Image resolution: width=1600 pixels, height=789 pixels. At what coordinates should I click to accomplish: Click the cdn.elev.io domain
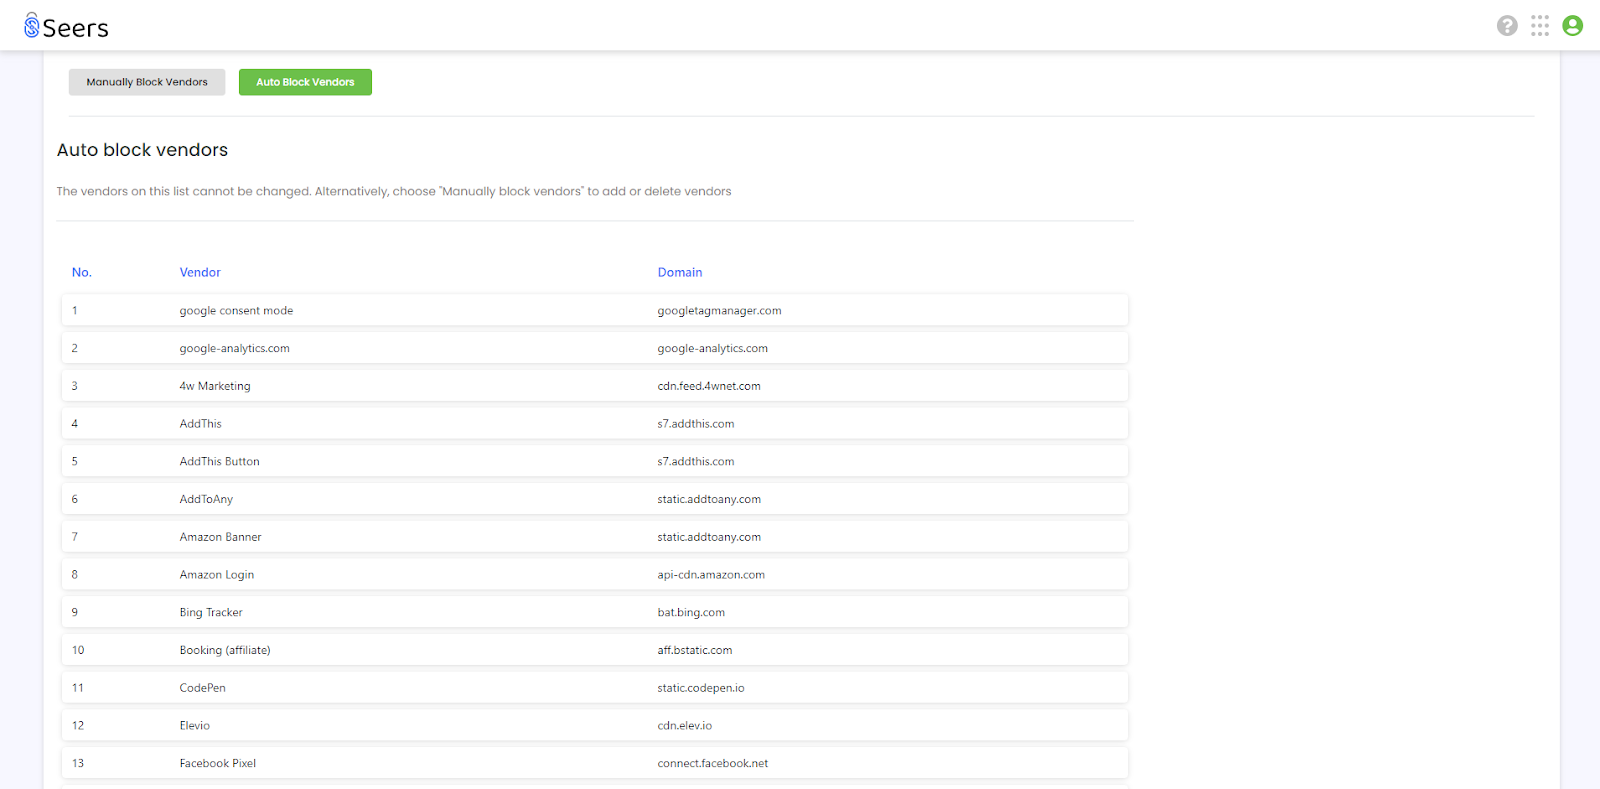(x=685, y=726)
